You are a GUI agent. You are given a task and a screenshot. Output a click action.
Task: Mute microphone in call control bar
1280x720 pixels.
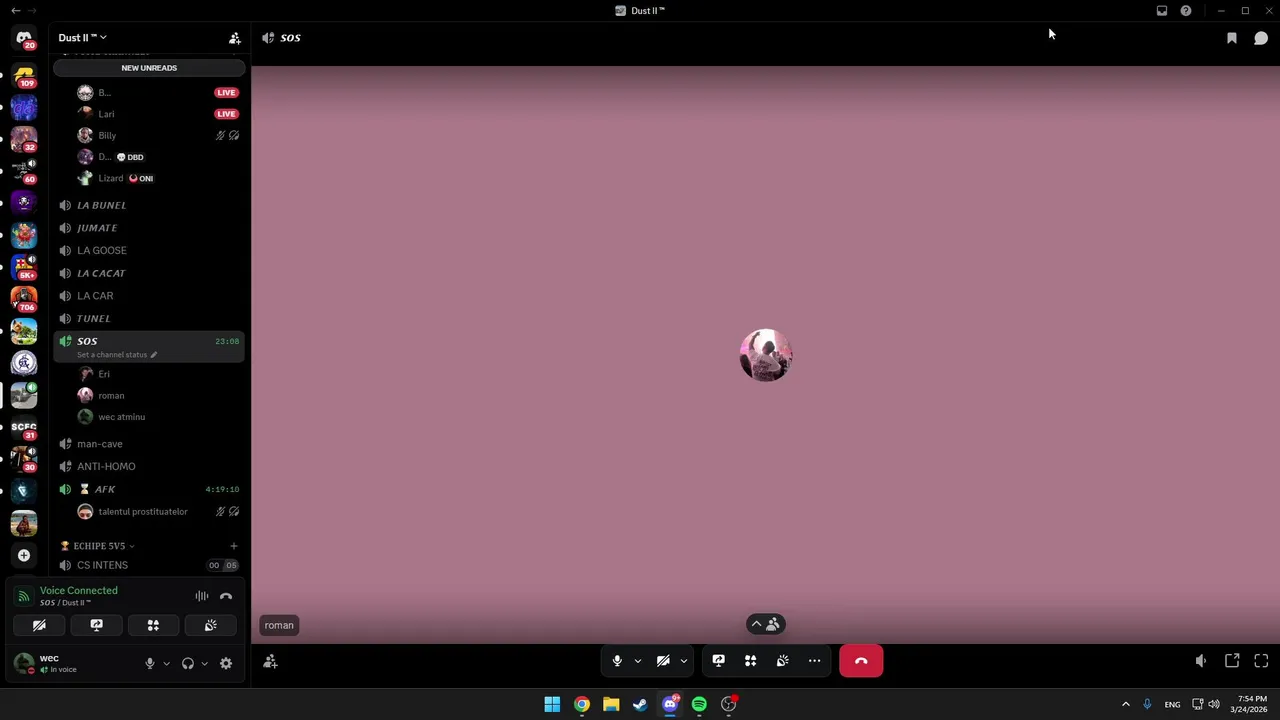tap(617, 661)
